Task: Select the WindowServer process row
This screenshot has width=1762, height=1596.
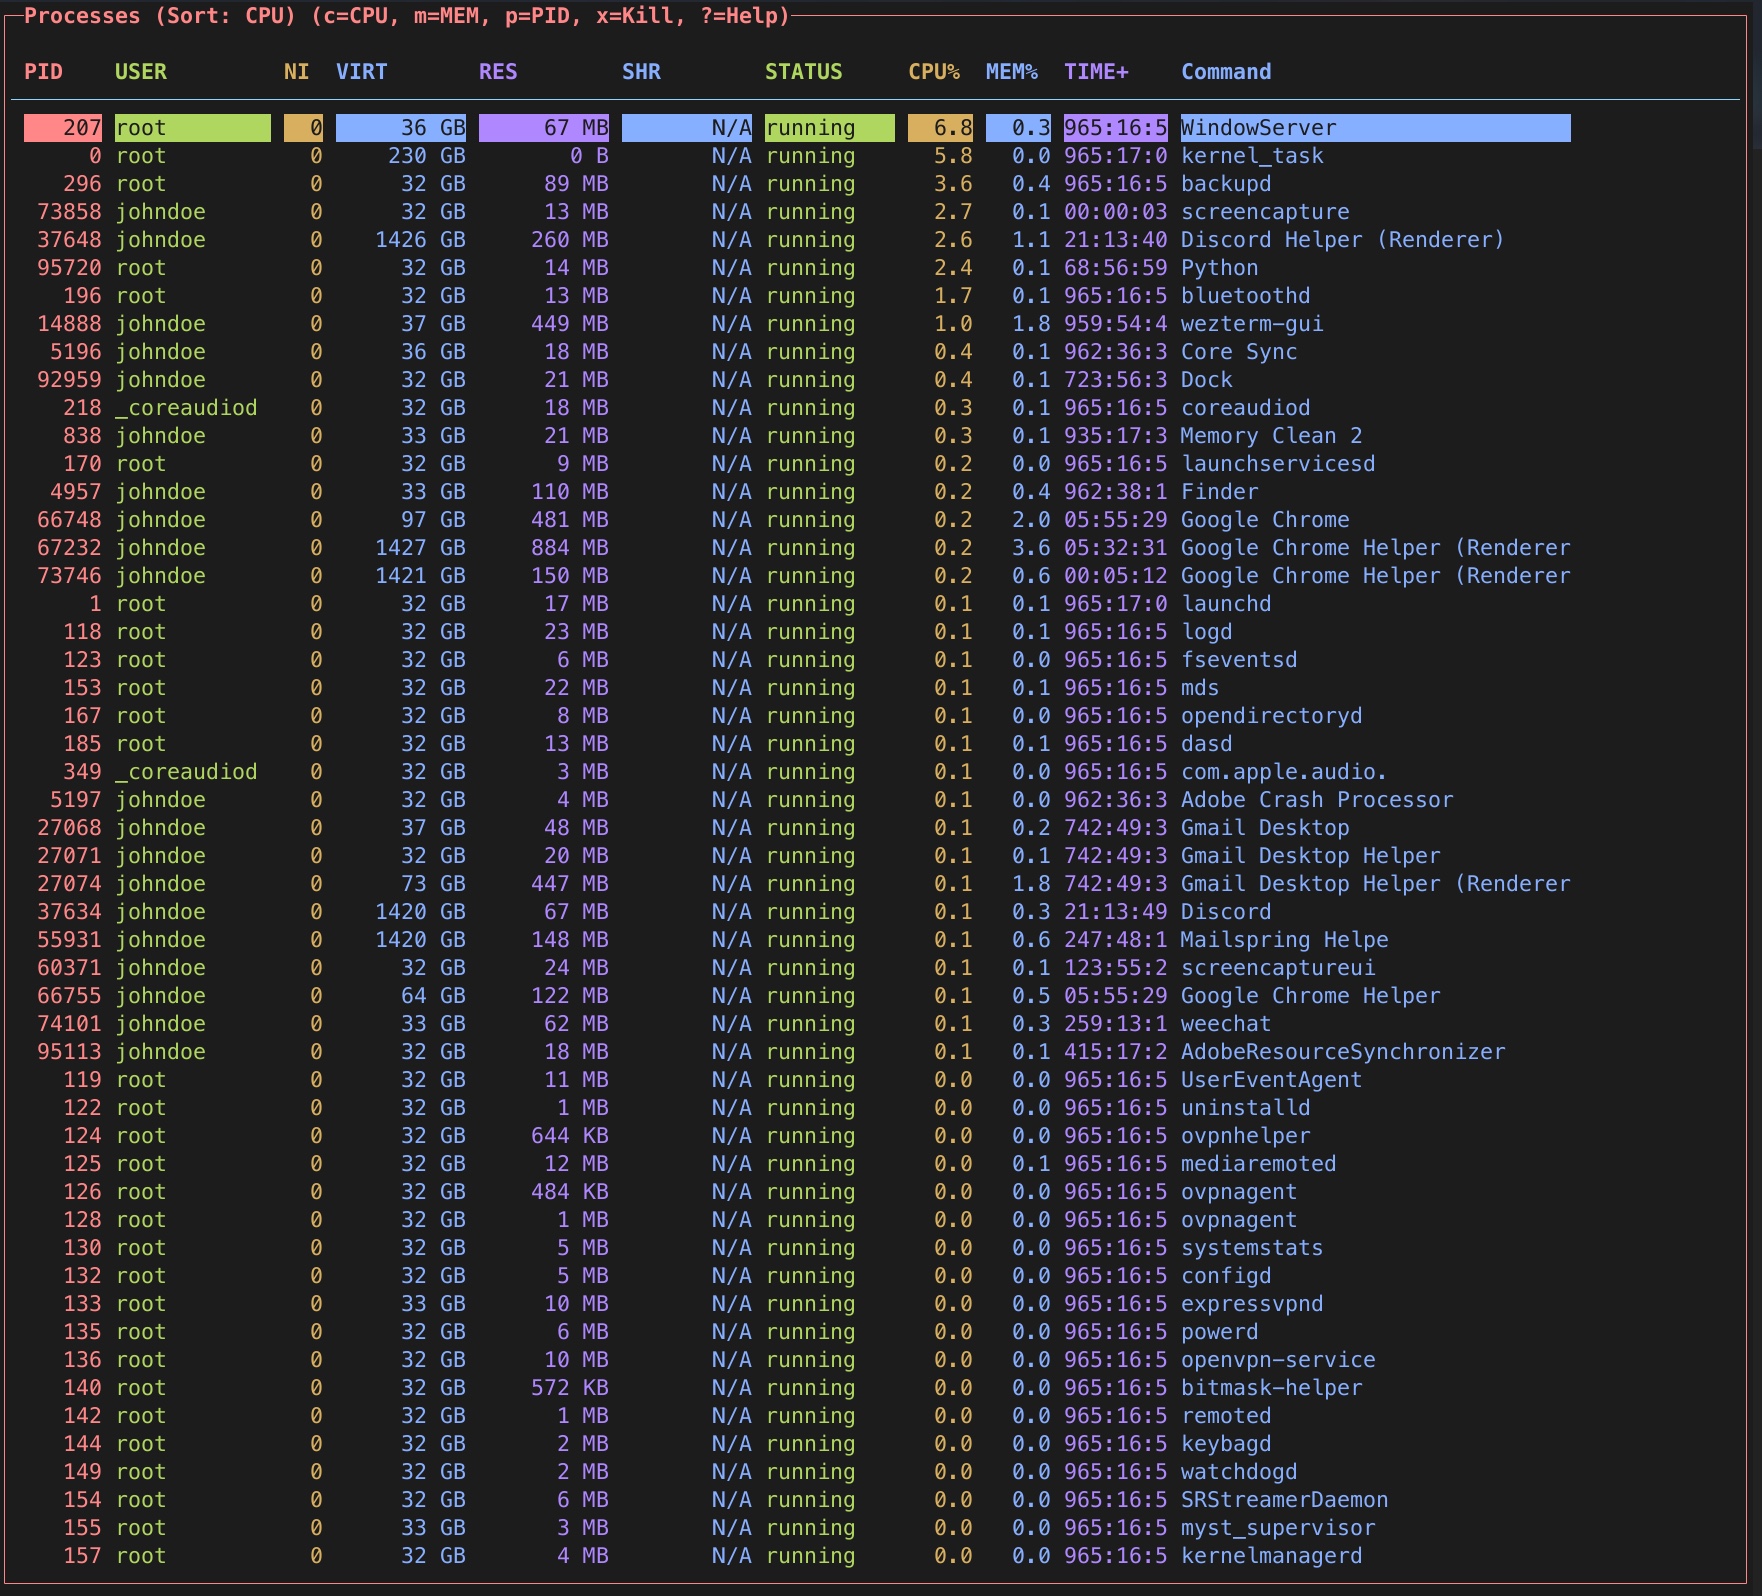Action: click(797, 128)
